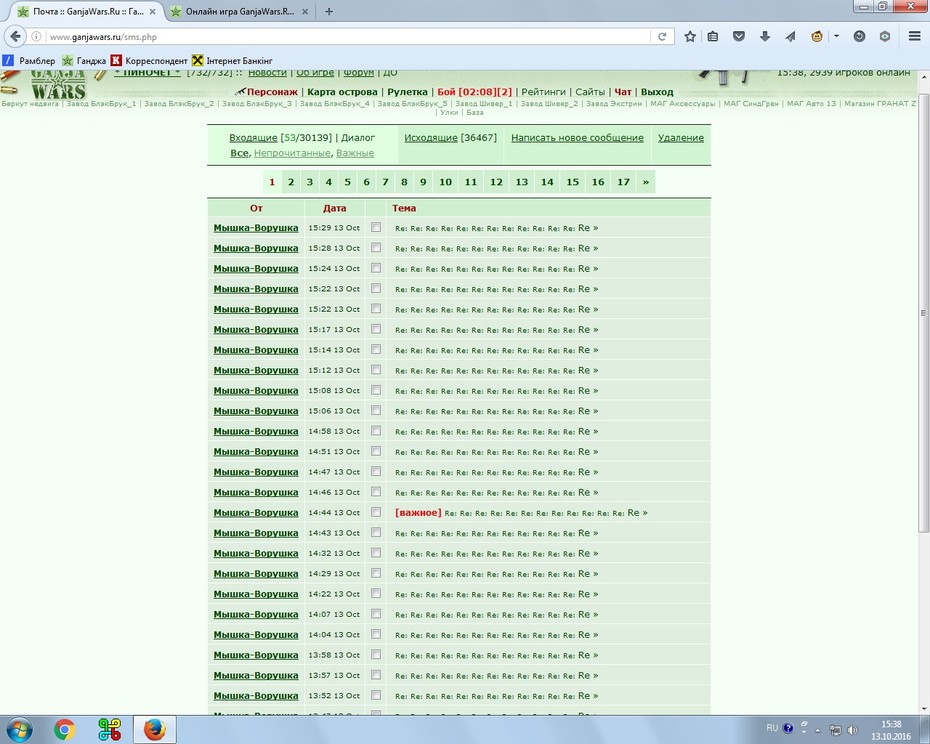930x744 pixels.
Task: Open the Исходящие outbox link
Action: pyautogui.click(x=431, y=138)
